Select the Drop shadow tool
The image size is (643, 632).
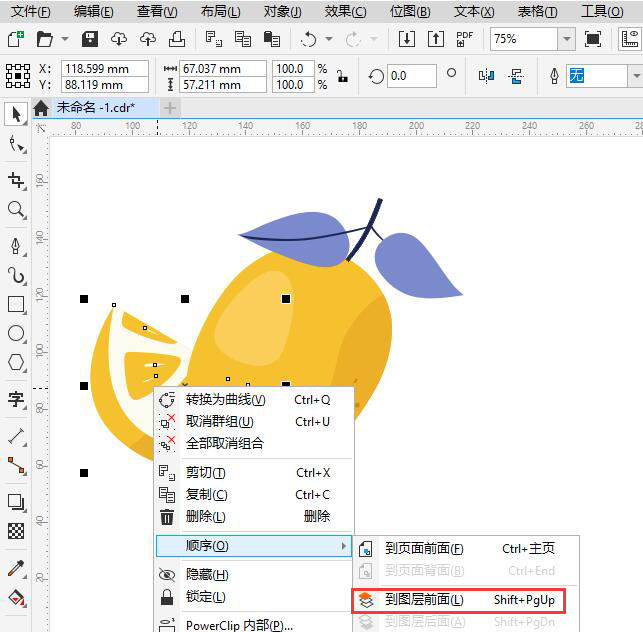16,502
